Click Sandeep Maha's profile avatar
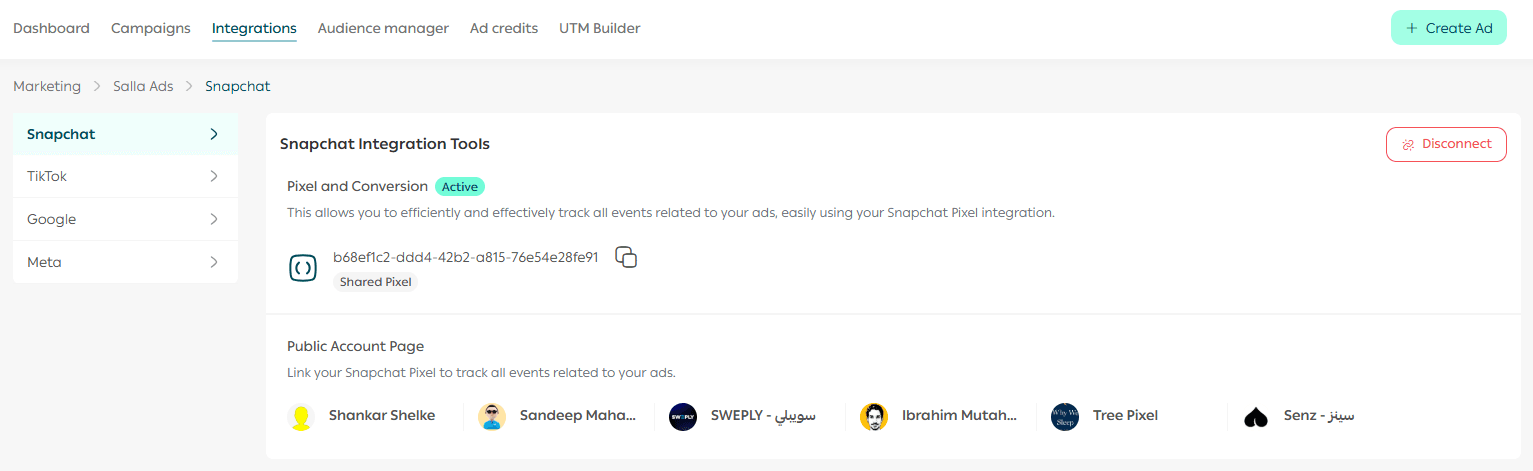 [492, 416]
